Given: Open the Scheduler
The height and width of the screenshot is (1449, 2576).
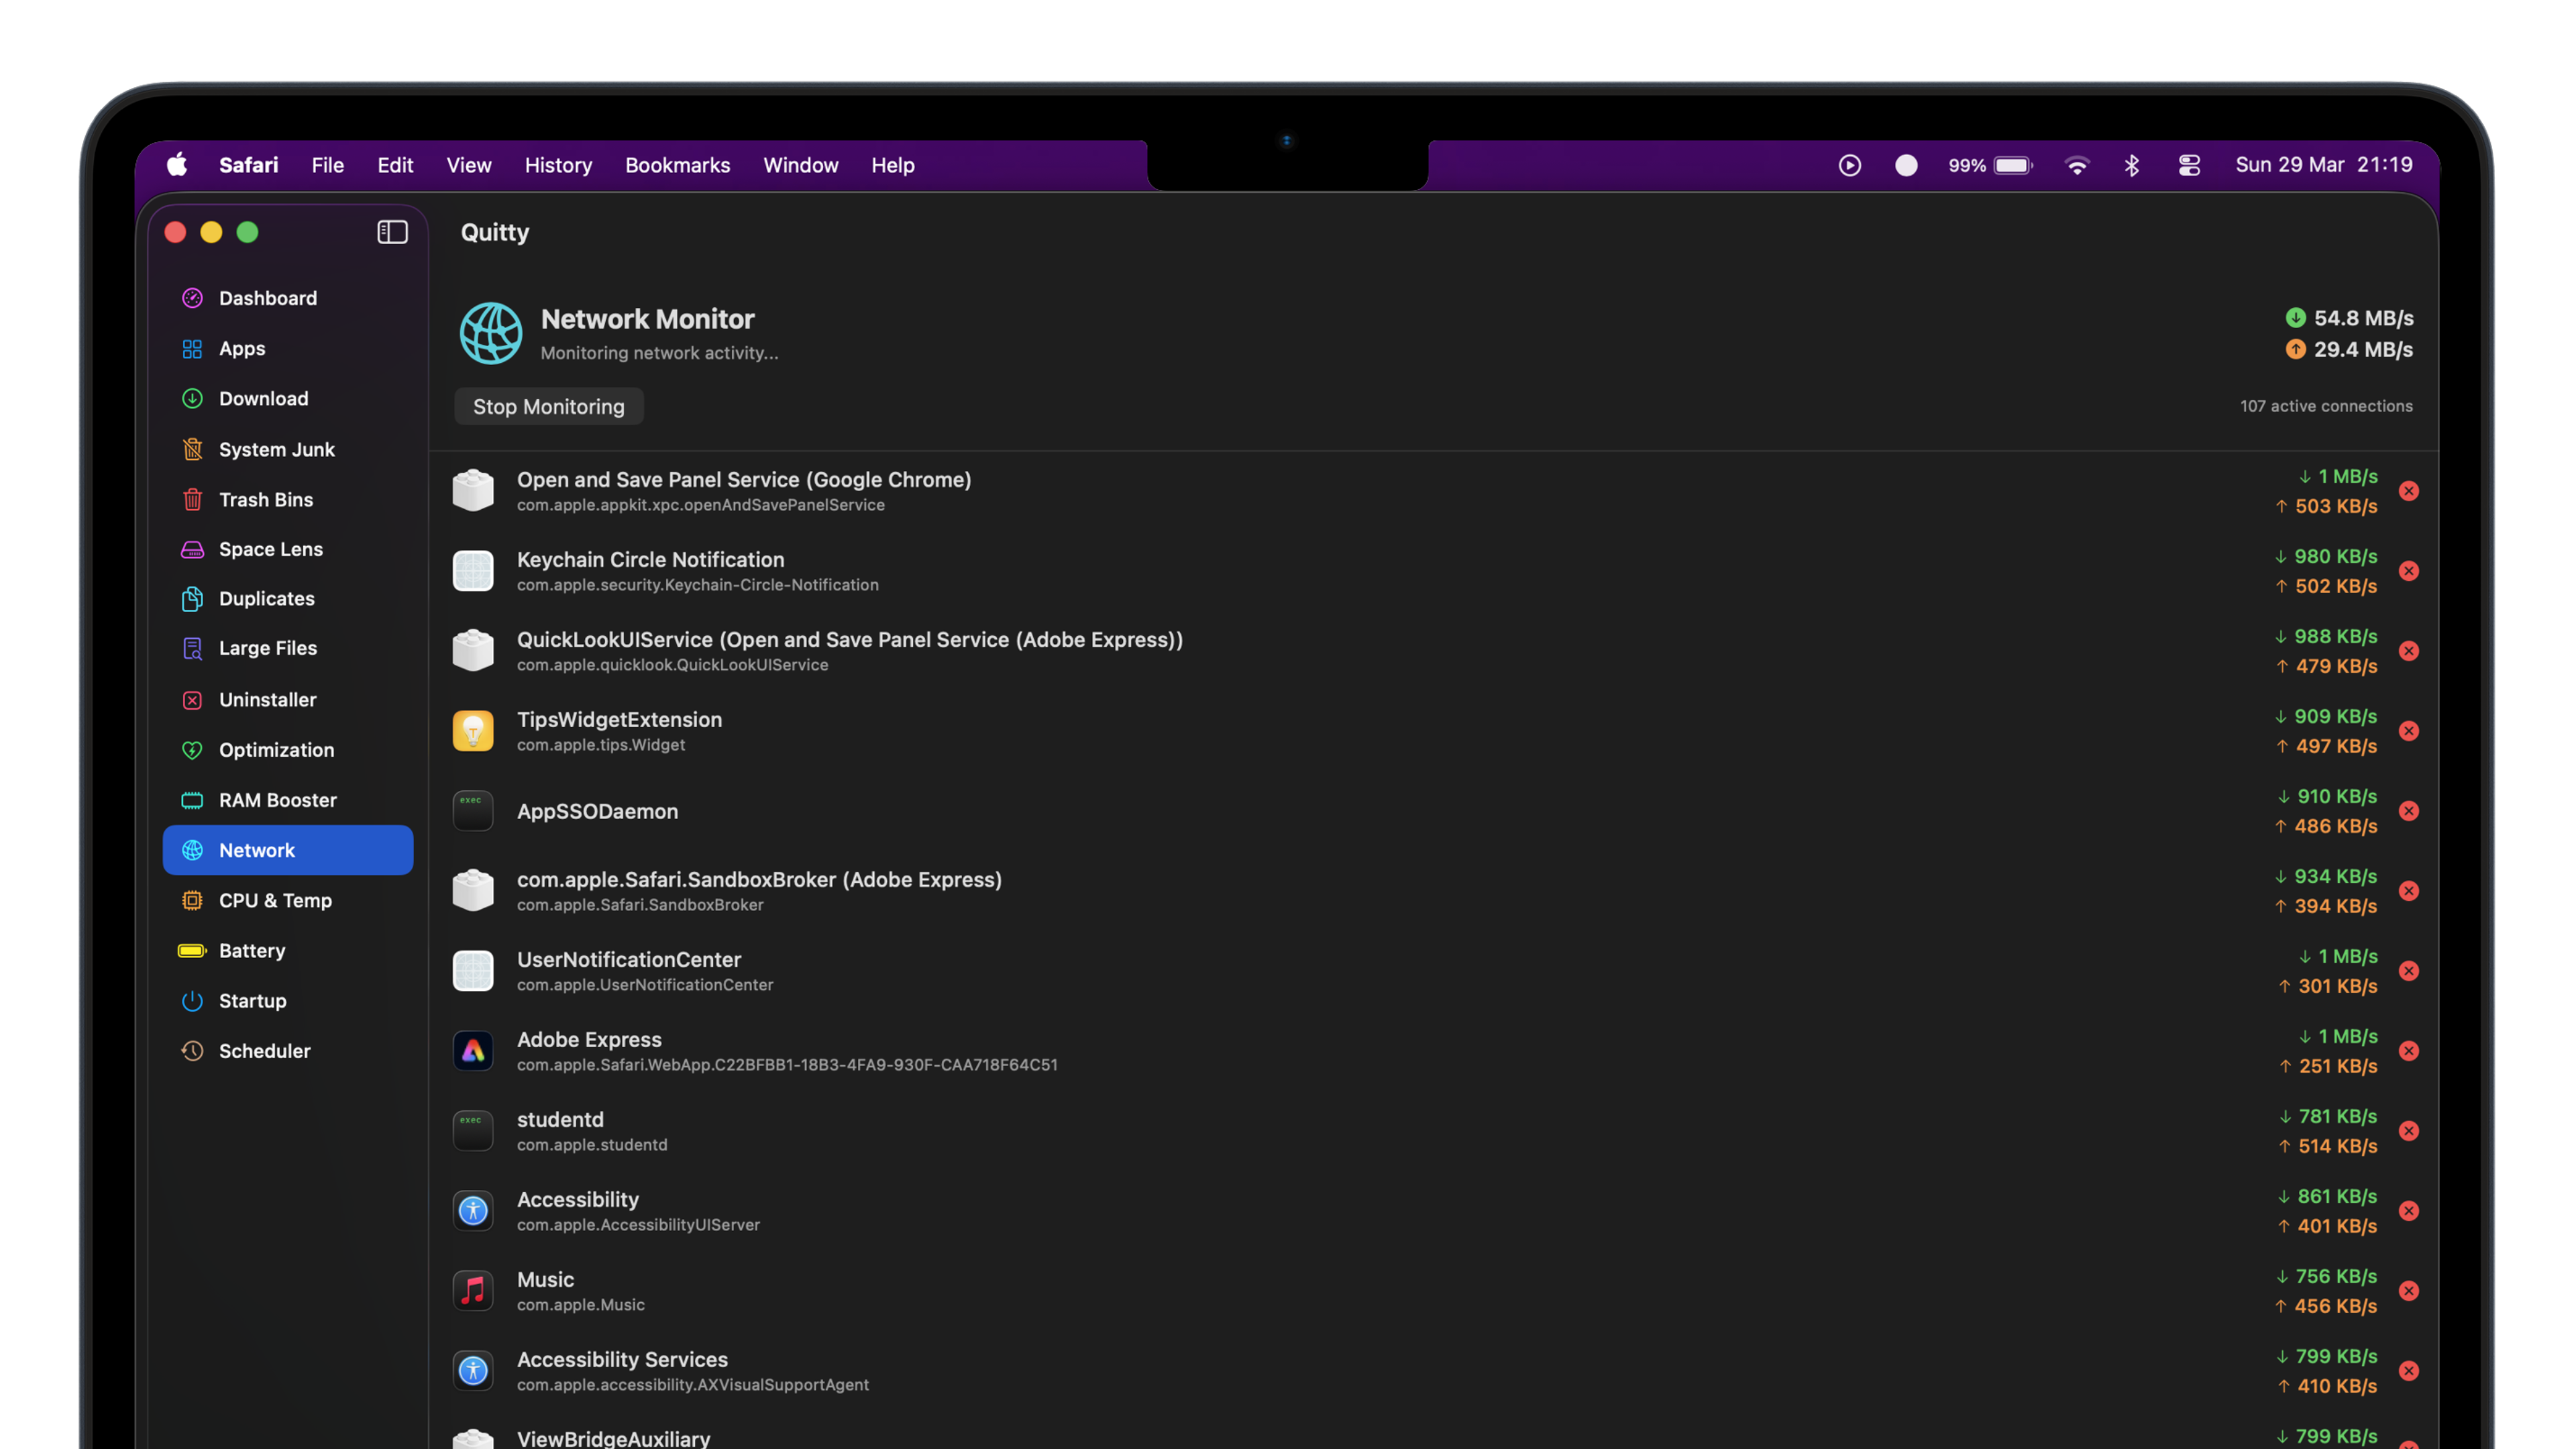Looking at the screenshot, I should coord(265,1051).
